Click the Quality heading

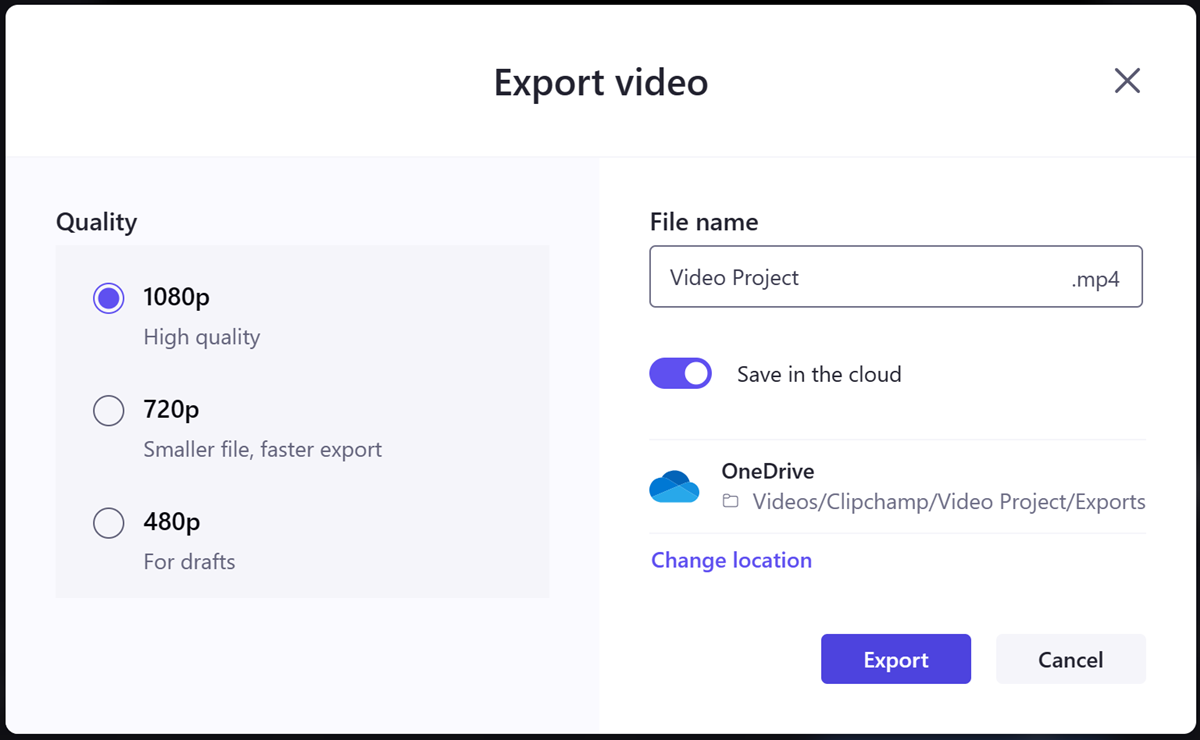[96, 222]
